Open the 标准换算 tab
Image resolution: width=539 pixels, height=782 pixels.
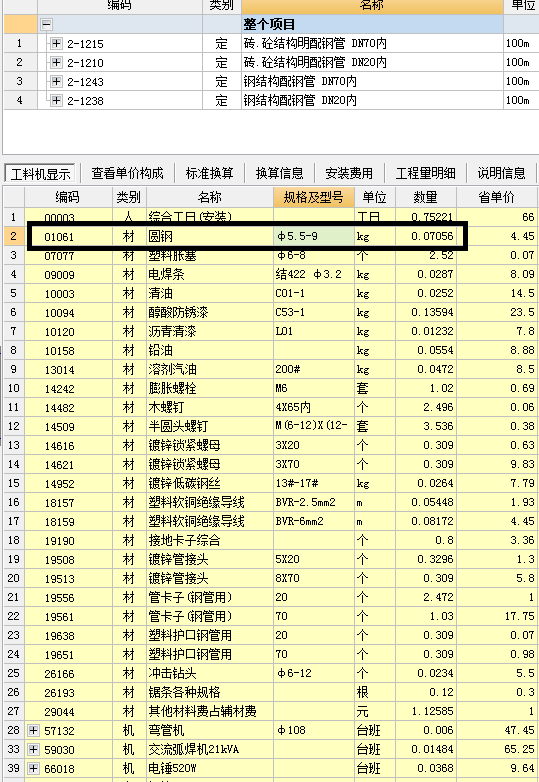209,173
